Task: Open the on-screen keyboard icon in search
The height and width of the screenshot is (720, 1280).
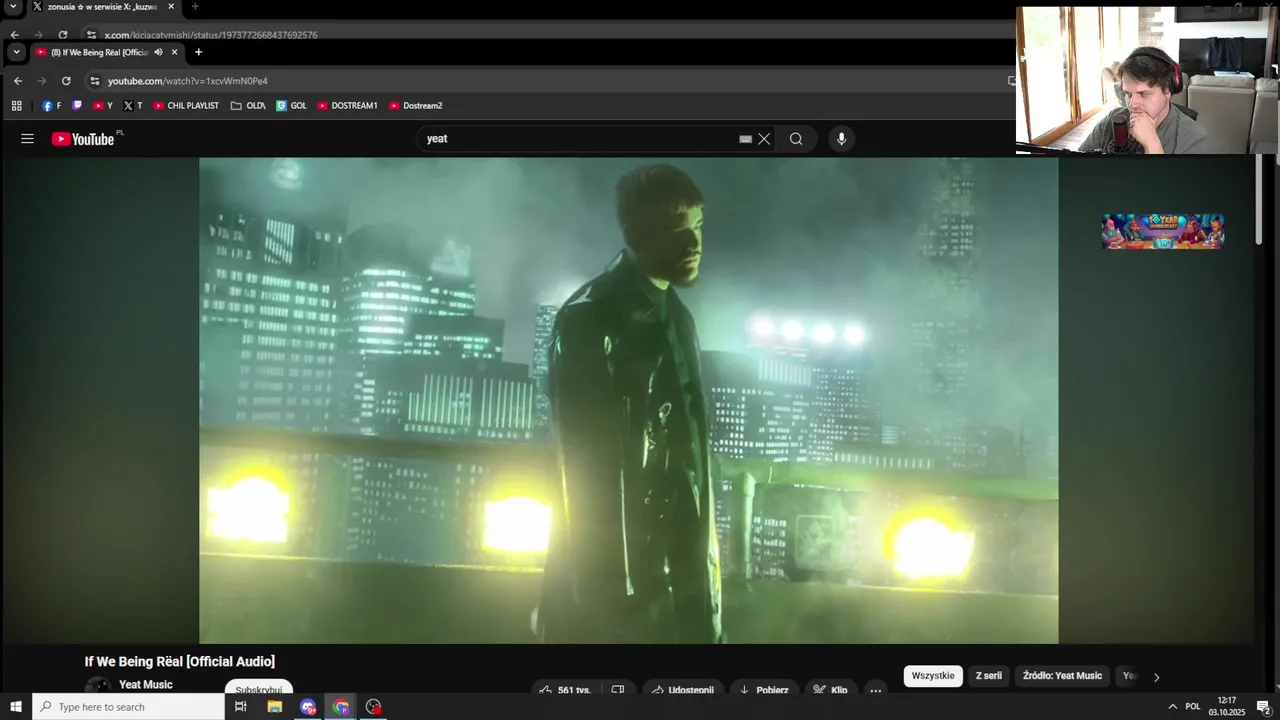Action: (x=745, y=139)
